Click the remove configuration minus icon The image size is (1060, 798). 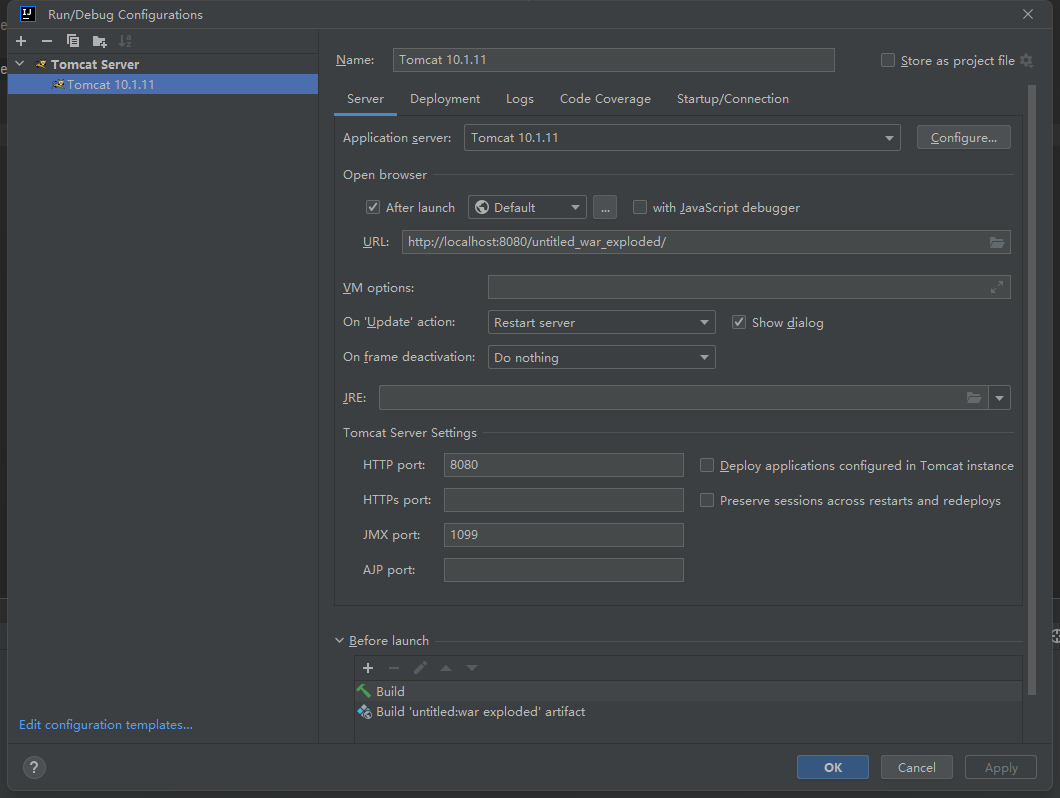(x=46, y=41)
